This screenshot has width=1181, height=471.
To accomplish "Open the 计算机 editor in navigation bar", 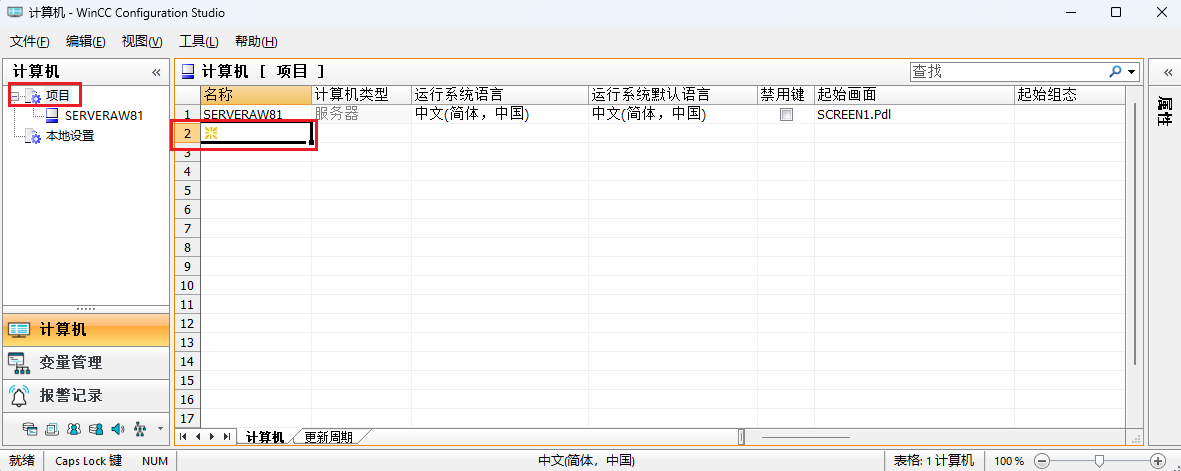I will pyautogui.click(x=87, y=329).
